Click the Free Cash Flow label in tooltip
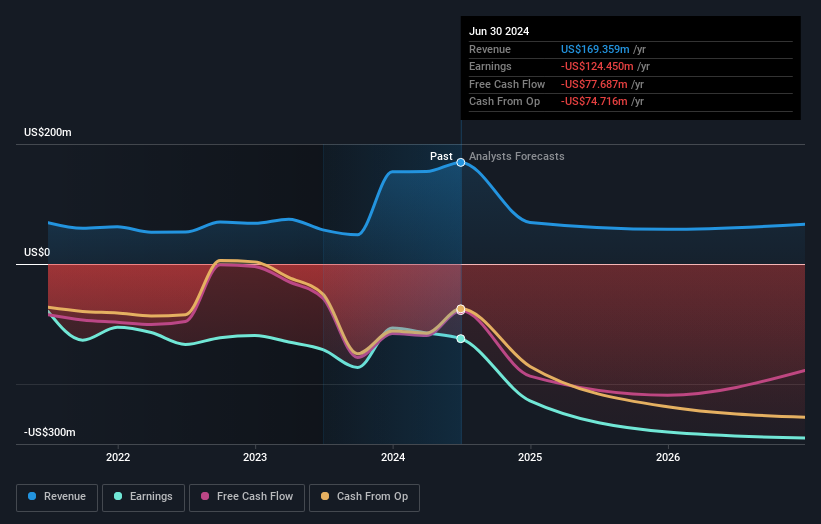821x524 pixels. tap(507, 84)
